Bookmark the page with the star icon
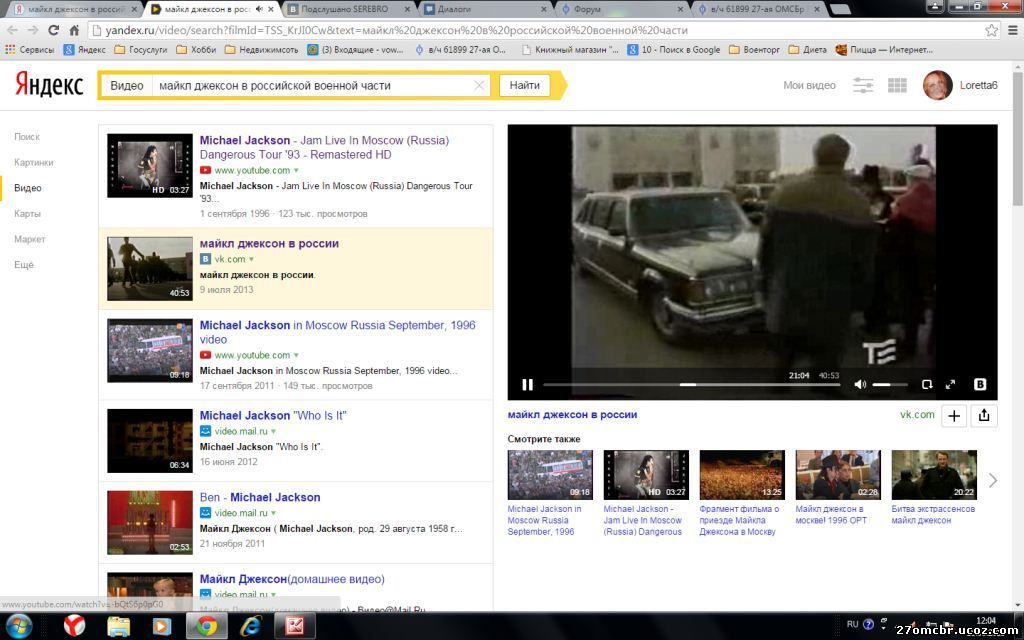This screenshot has width=1024, height=640. pyautogui.click(x=991, y=30)
